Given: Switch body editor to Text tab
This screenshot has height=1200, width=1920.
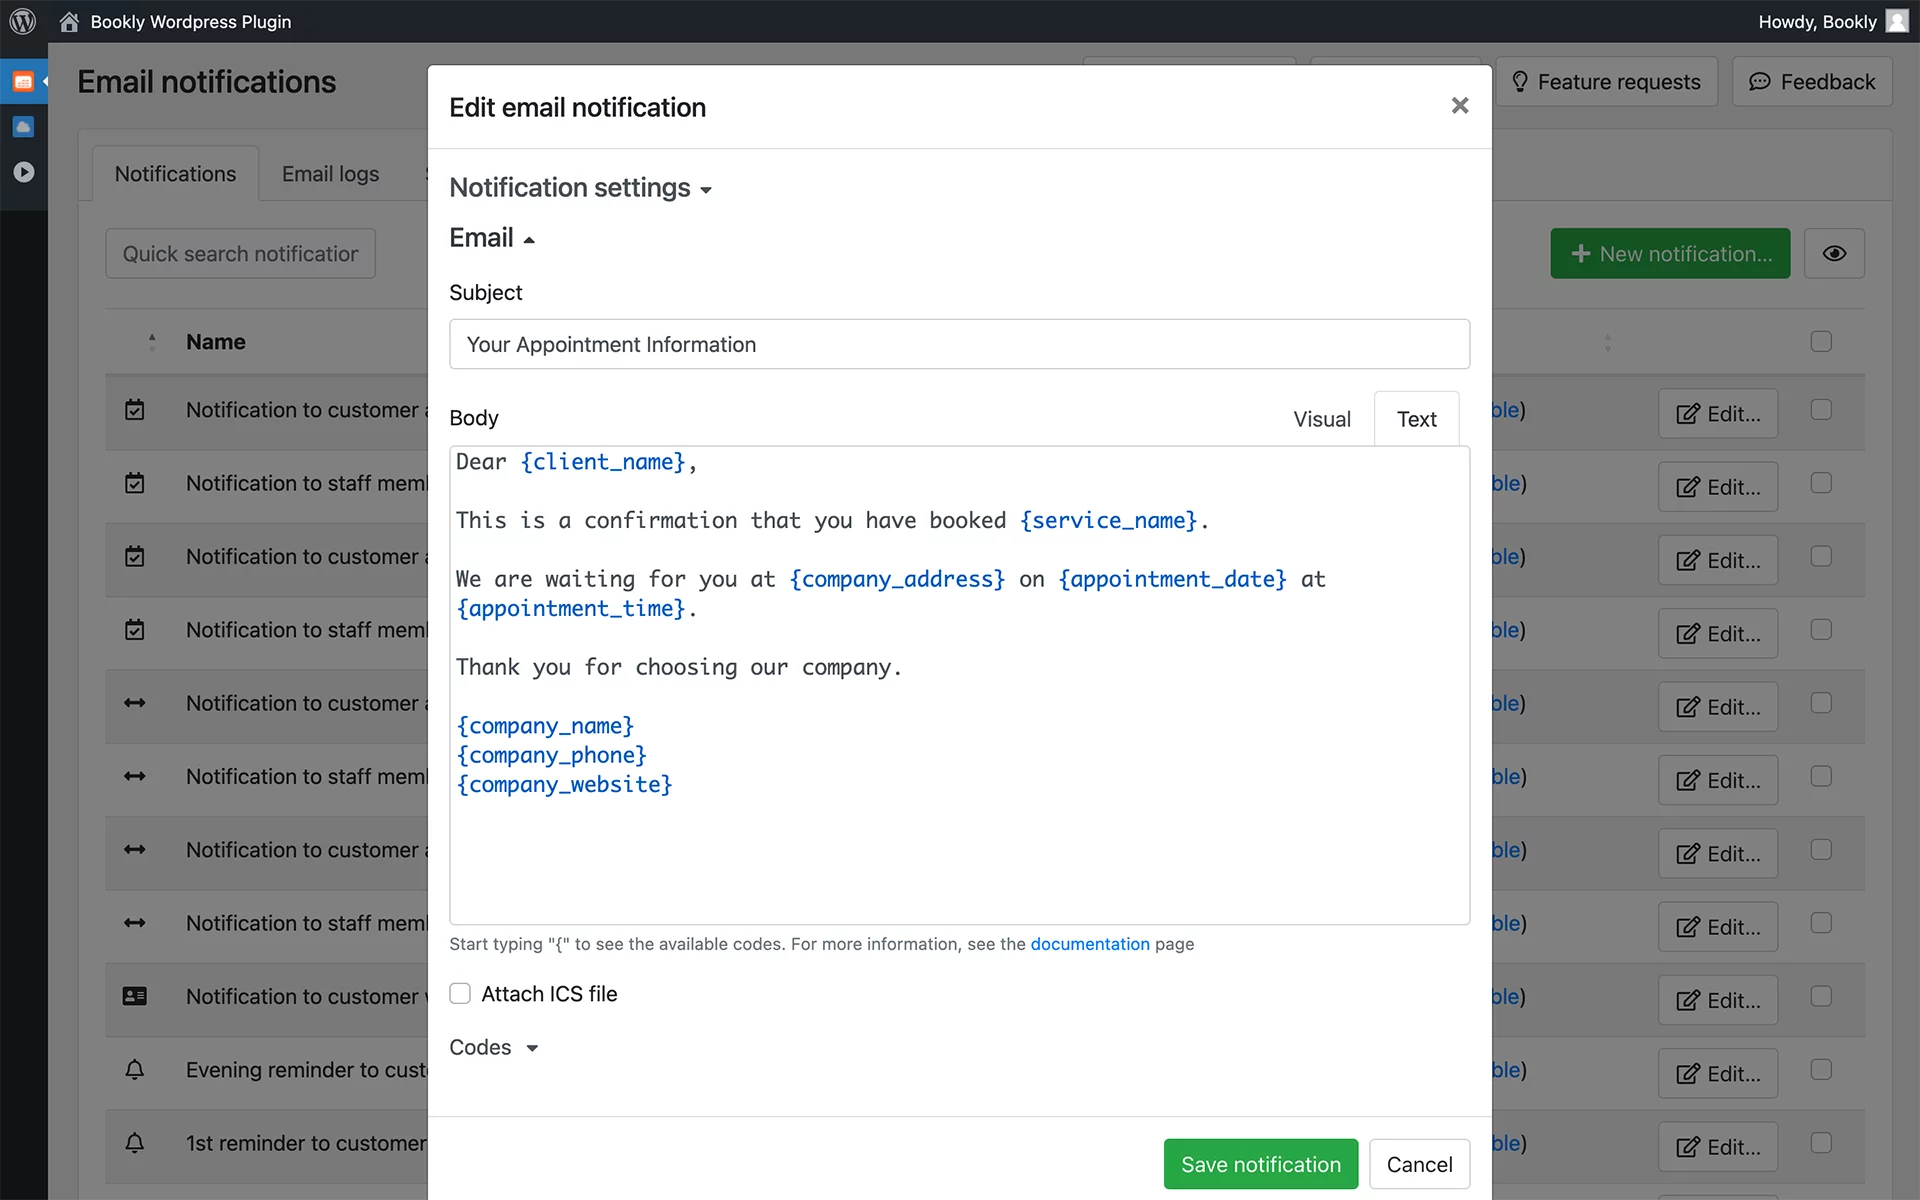Looking at the screenshot, I should [1417, 419].
